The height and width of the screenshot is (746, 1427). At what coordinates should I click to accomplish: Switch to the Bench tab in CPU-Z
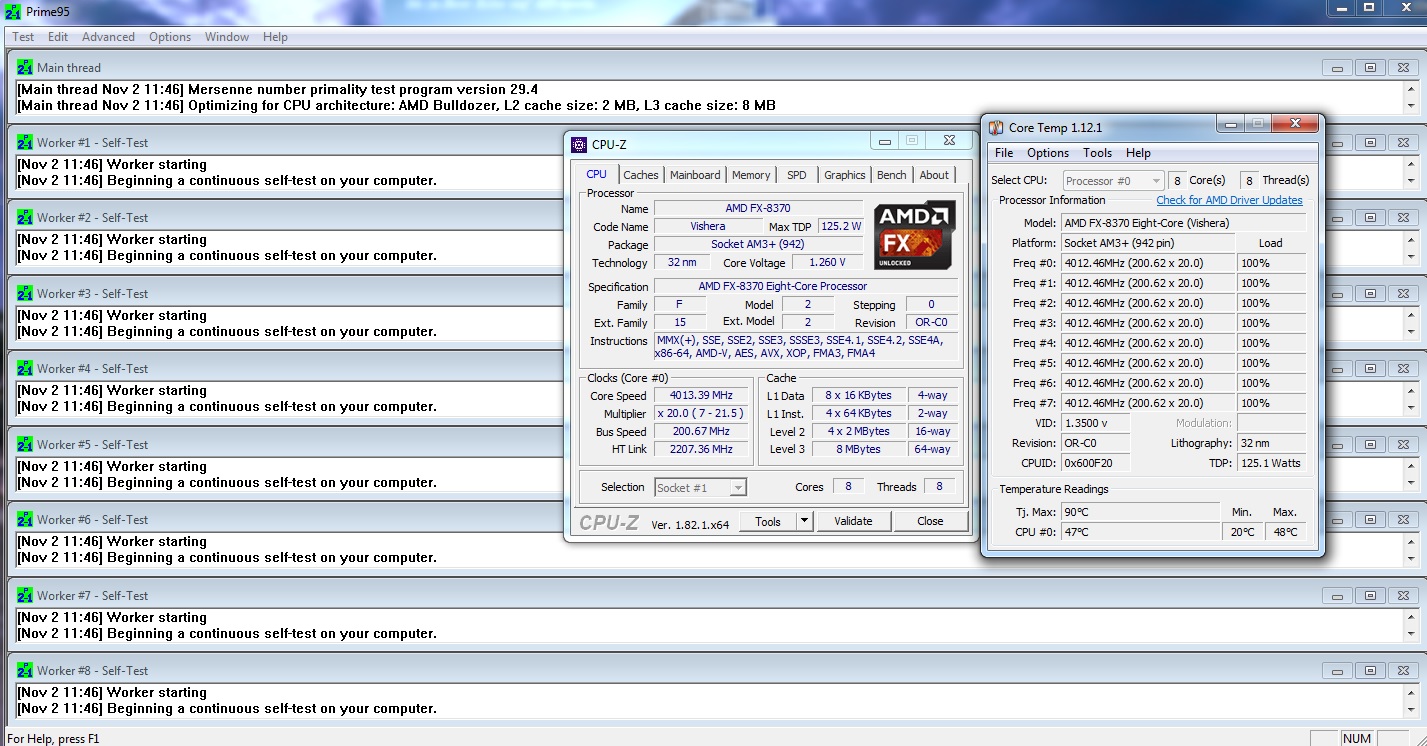pos(891,175)
